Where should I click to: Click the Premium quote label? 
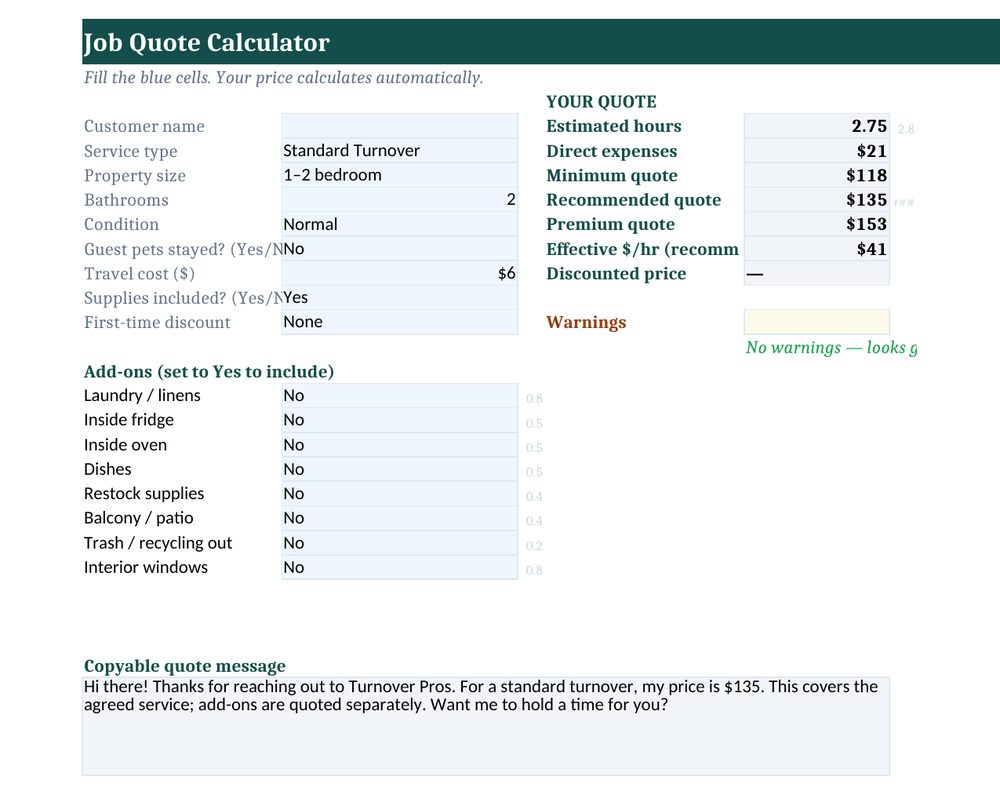(610, 224)
